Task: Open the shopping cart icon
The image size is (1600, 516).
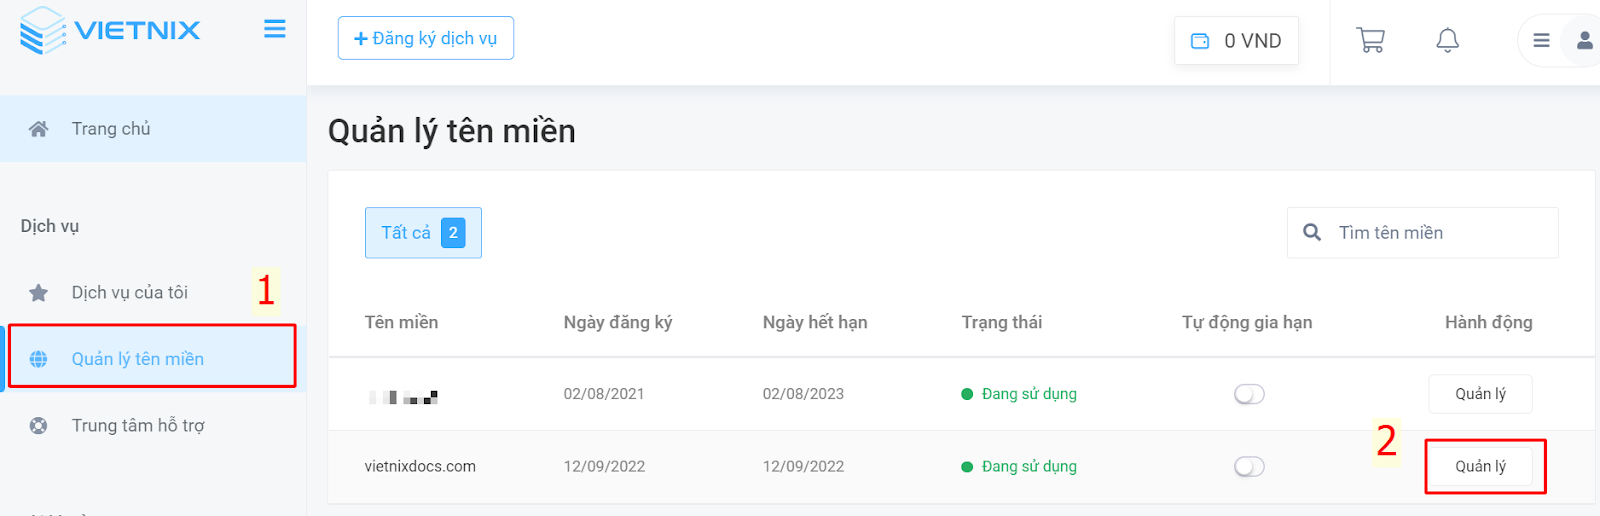Action: point(1370,40)
